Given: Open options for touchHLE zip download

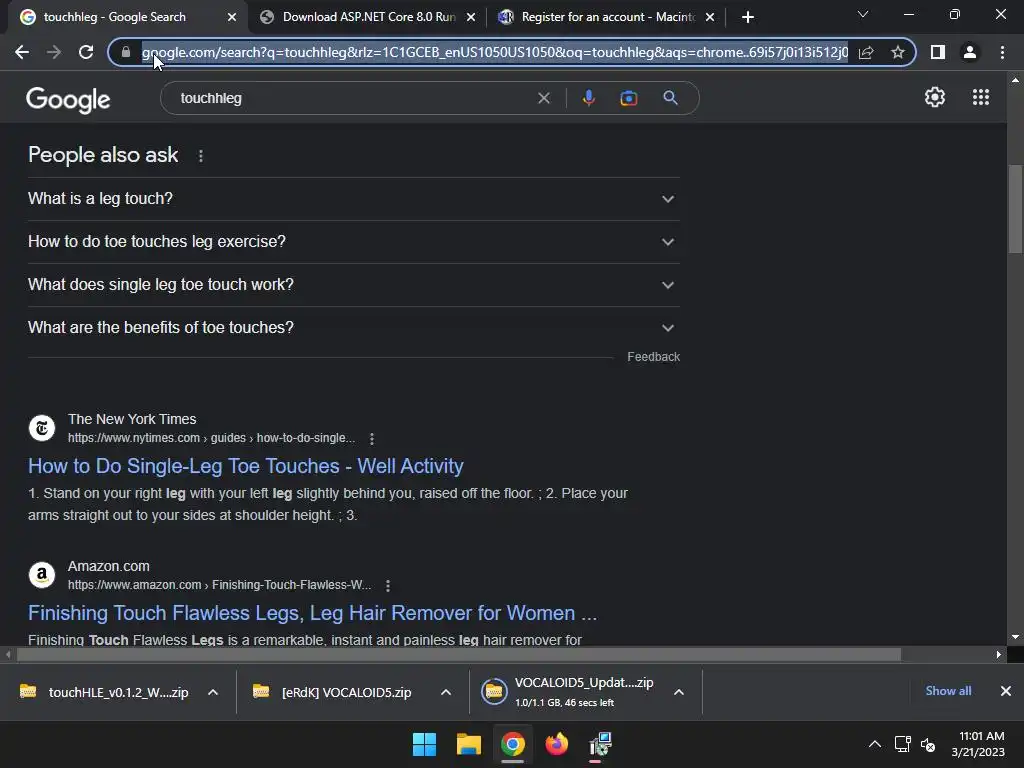Looking at the screenshot, I should pos(213,692).
